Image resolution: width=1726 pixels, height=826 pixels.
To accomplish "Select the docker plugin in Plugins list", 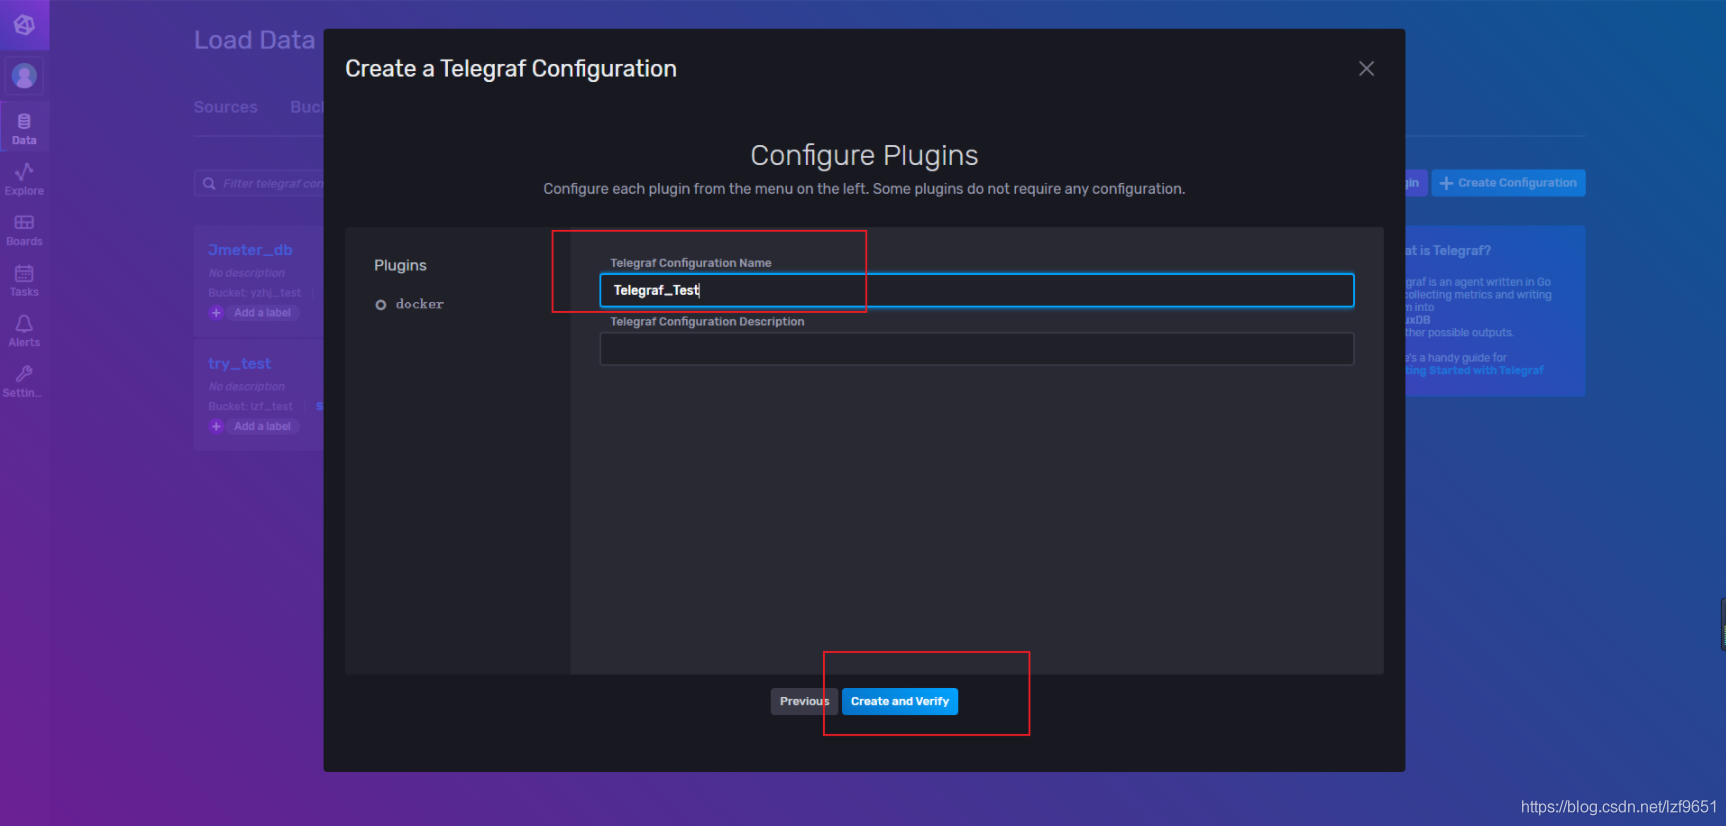I will 410,304.
